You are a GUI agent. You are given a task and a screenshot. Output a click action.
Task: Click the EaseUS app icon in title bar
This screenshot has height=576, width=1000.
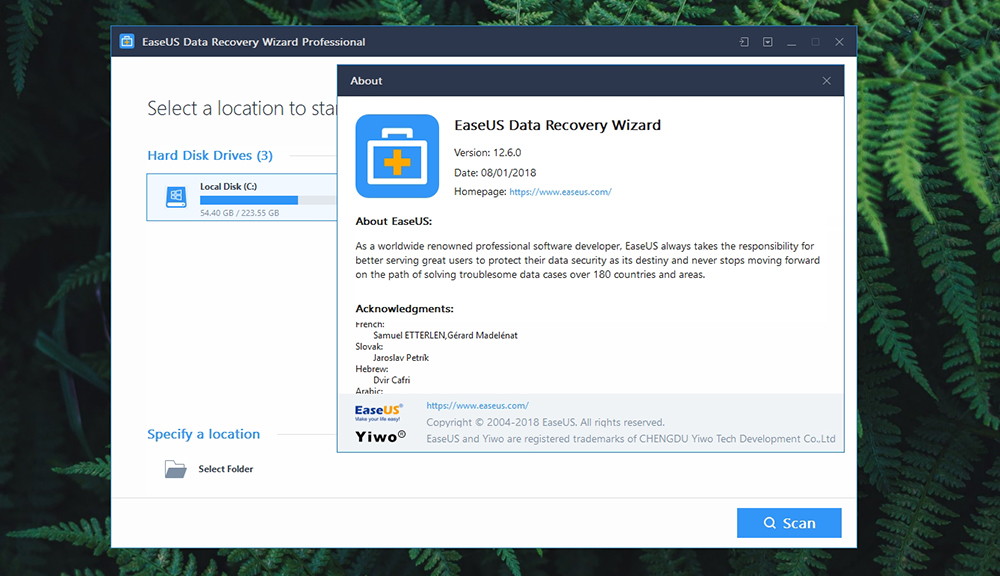pos(127,41)
